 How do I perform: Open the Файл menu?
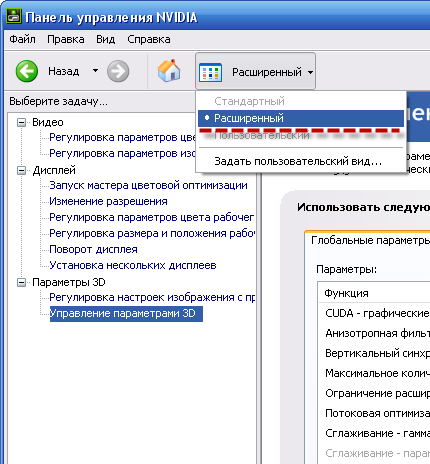point(22,39)
